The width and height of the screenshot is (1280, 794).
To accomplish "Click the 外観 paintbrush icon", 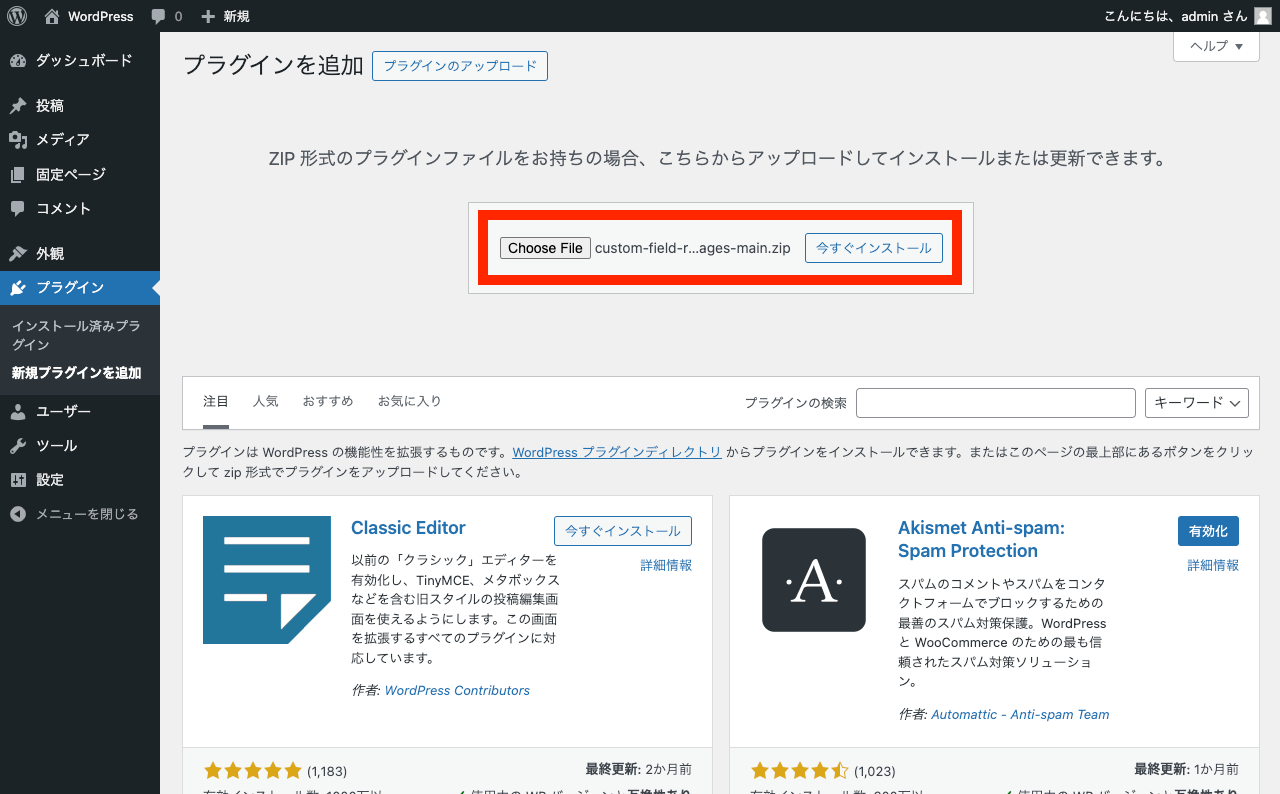I will click(x=18, y=254).
